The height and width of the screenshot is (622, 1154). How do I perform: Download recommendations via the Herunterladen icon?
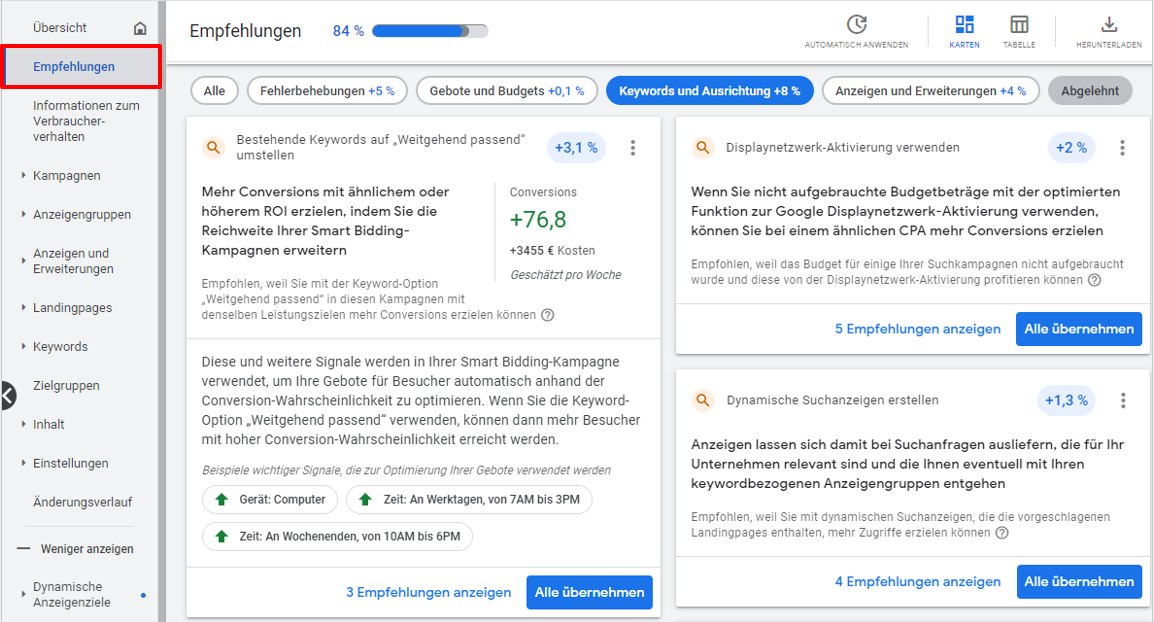point(1110,25)
